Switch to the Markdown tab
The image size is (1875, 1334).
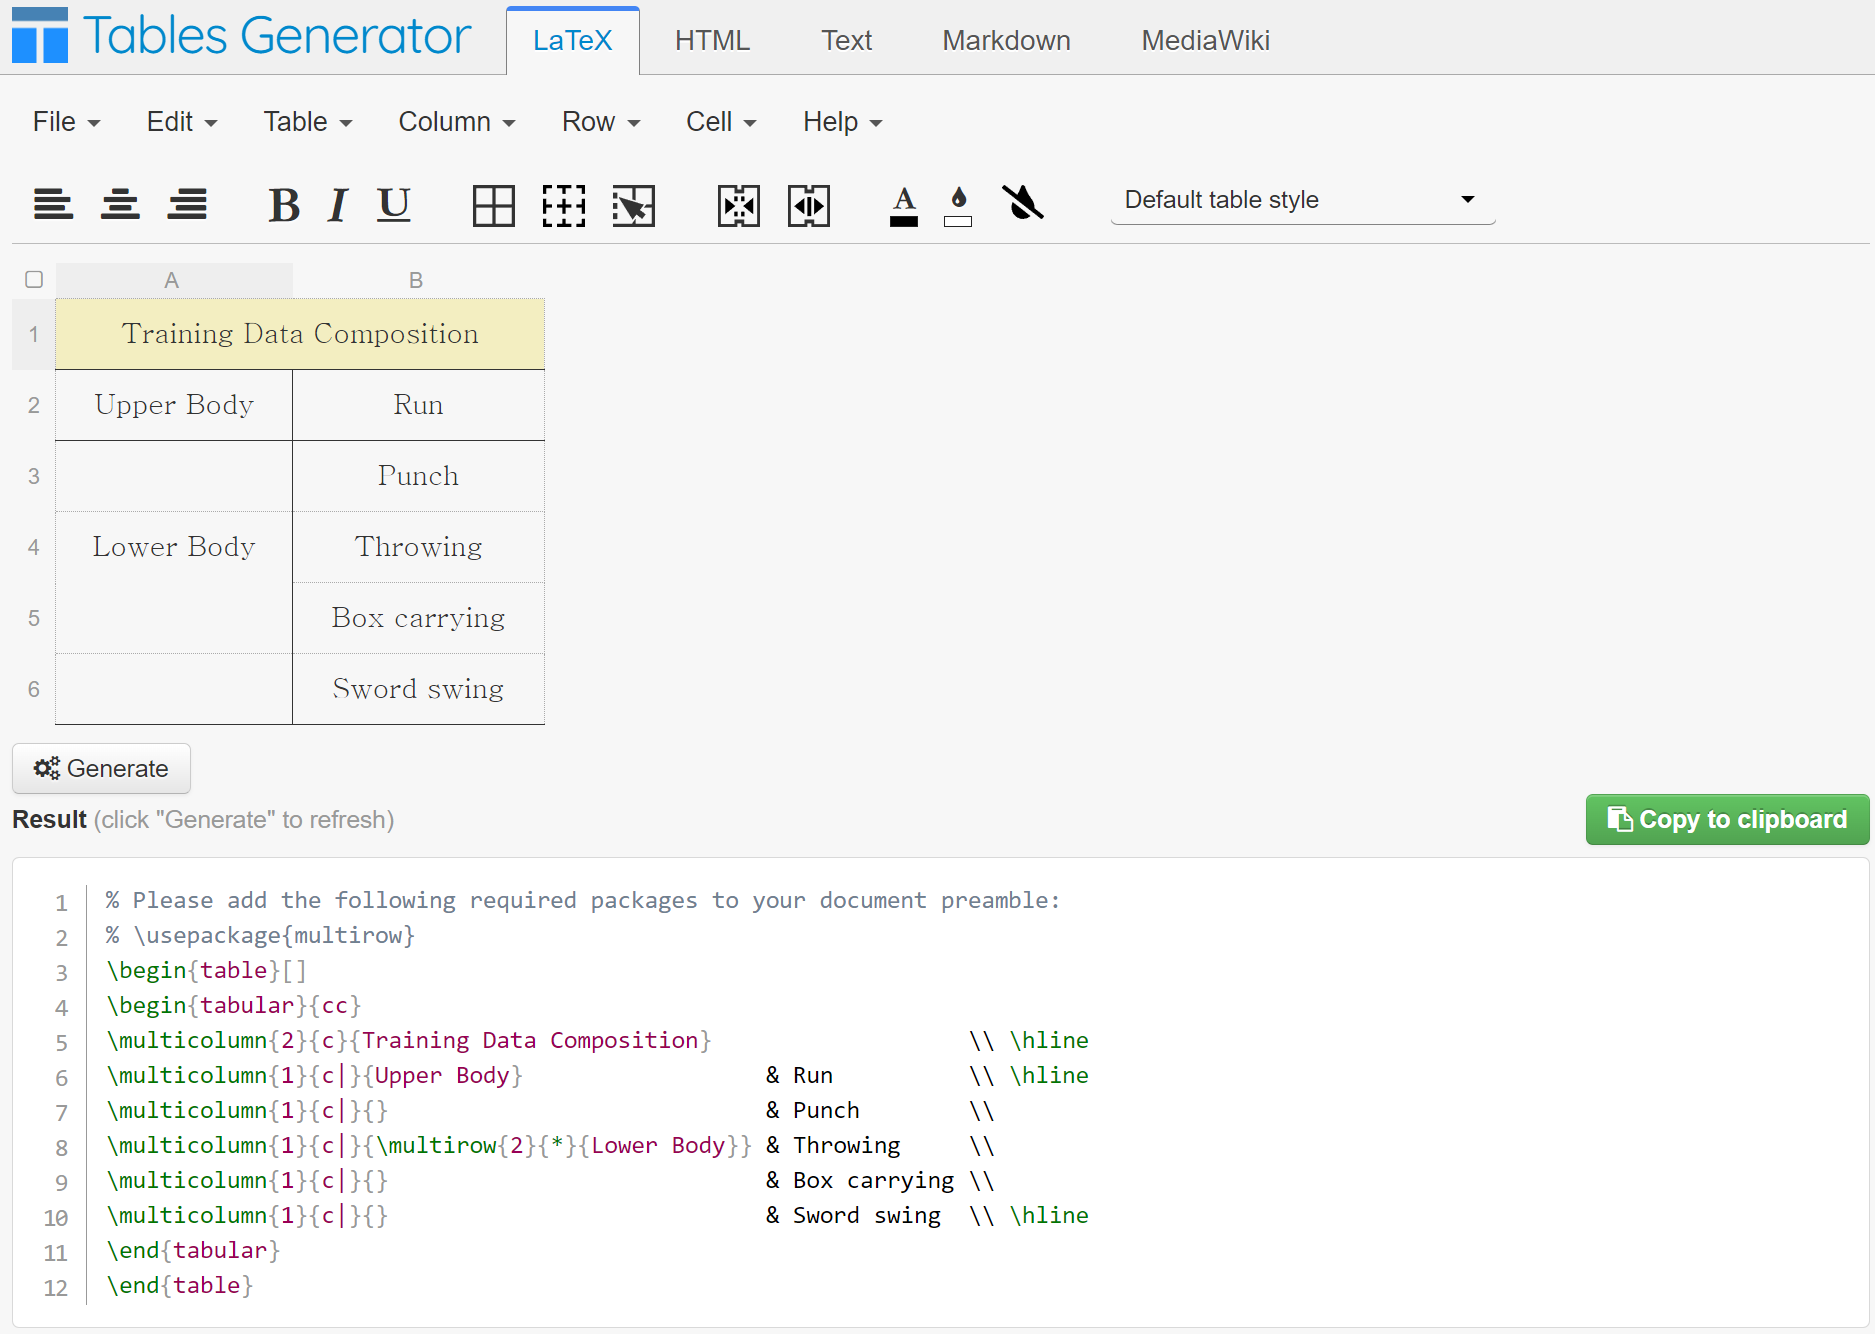1006,41
